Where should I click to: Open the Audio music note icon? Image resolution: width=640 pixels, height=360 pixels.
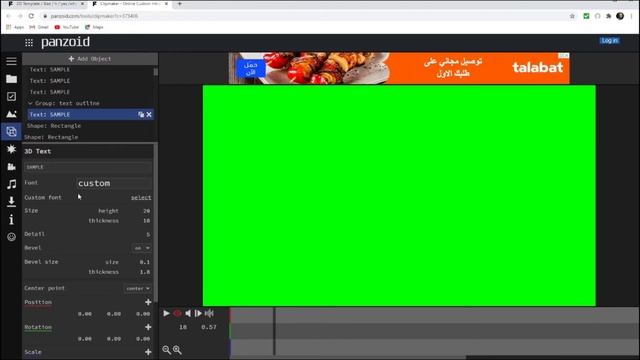11,184
